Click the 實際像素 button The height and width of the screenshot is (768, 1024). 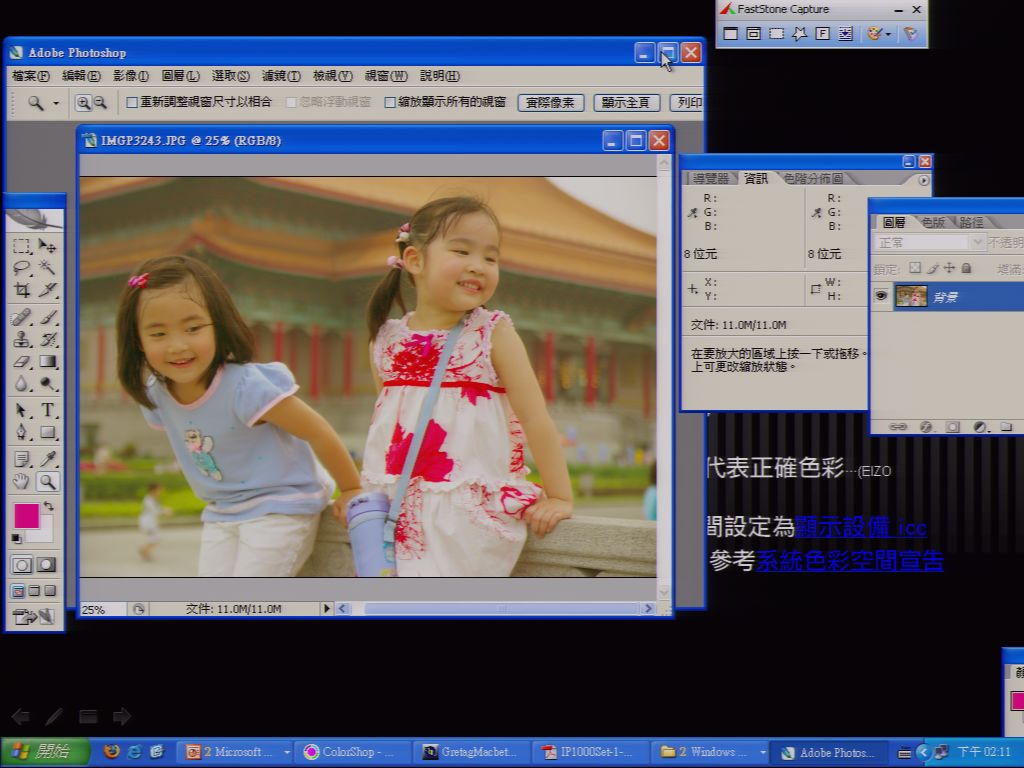[x=550, y=103]
